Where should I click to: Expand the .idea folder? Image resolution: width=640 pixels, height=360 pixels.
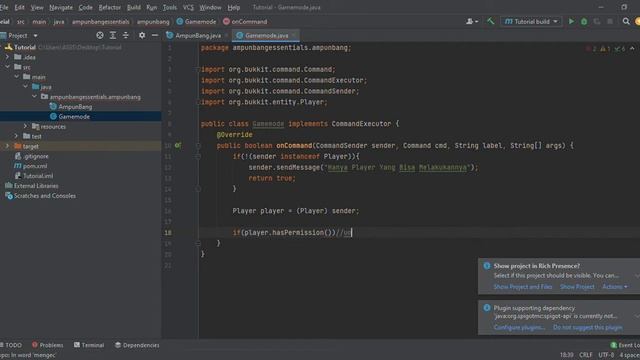(x=7, y=57)
